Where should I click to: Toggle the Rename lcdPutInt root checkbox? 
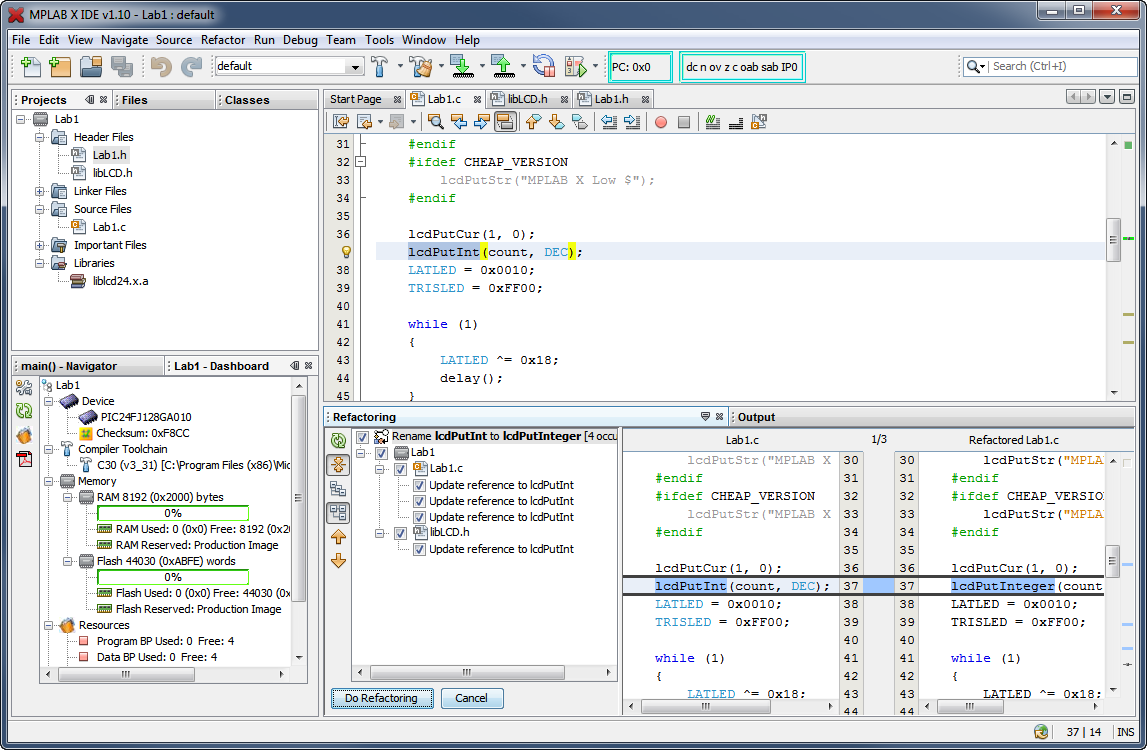coord(362,437)
